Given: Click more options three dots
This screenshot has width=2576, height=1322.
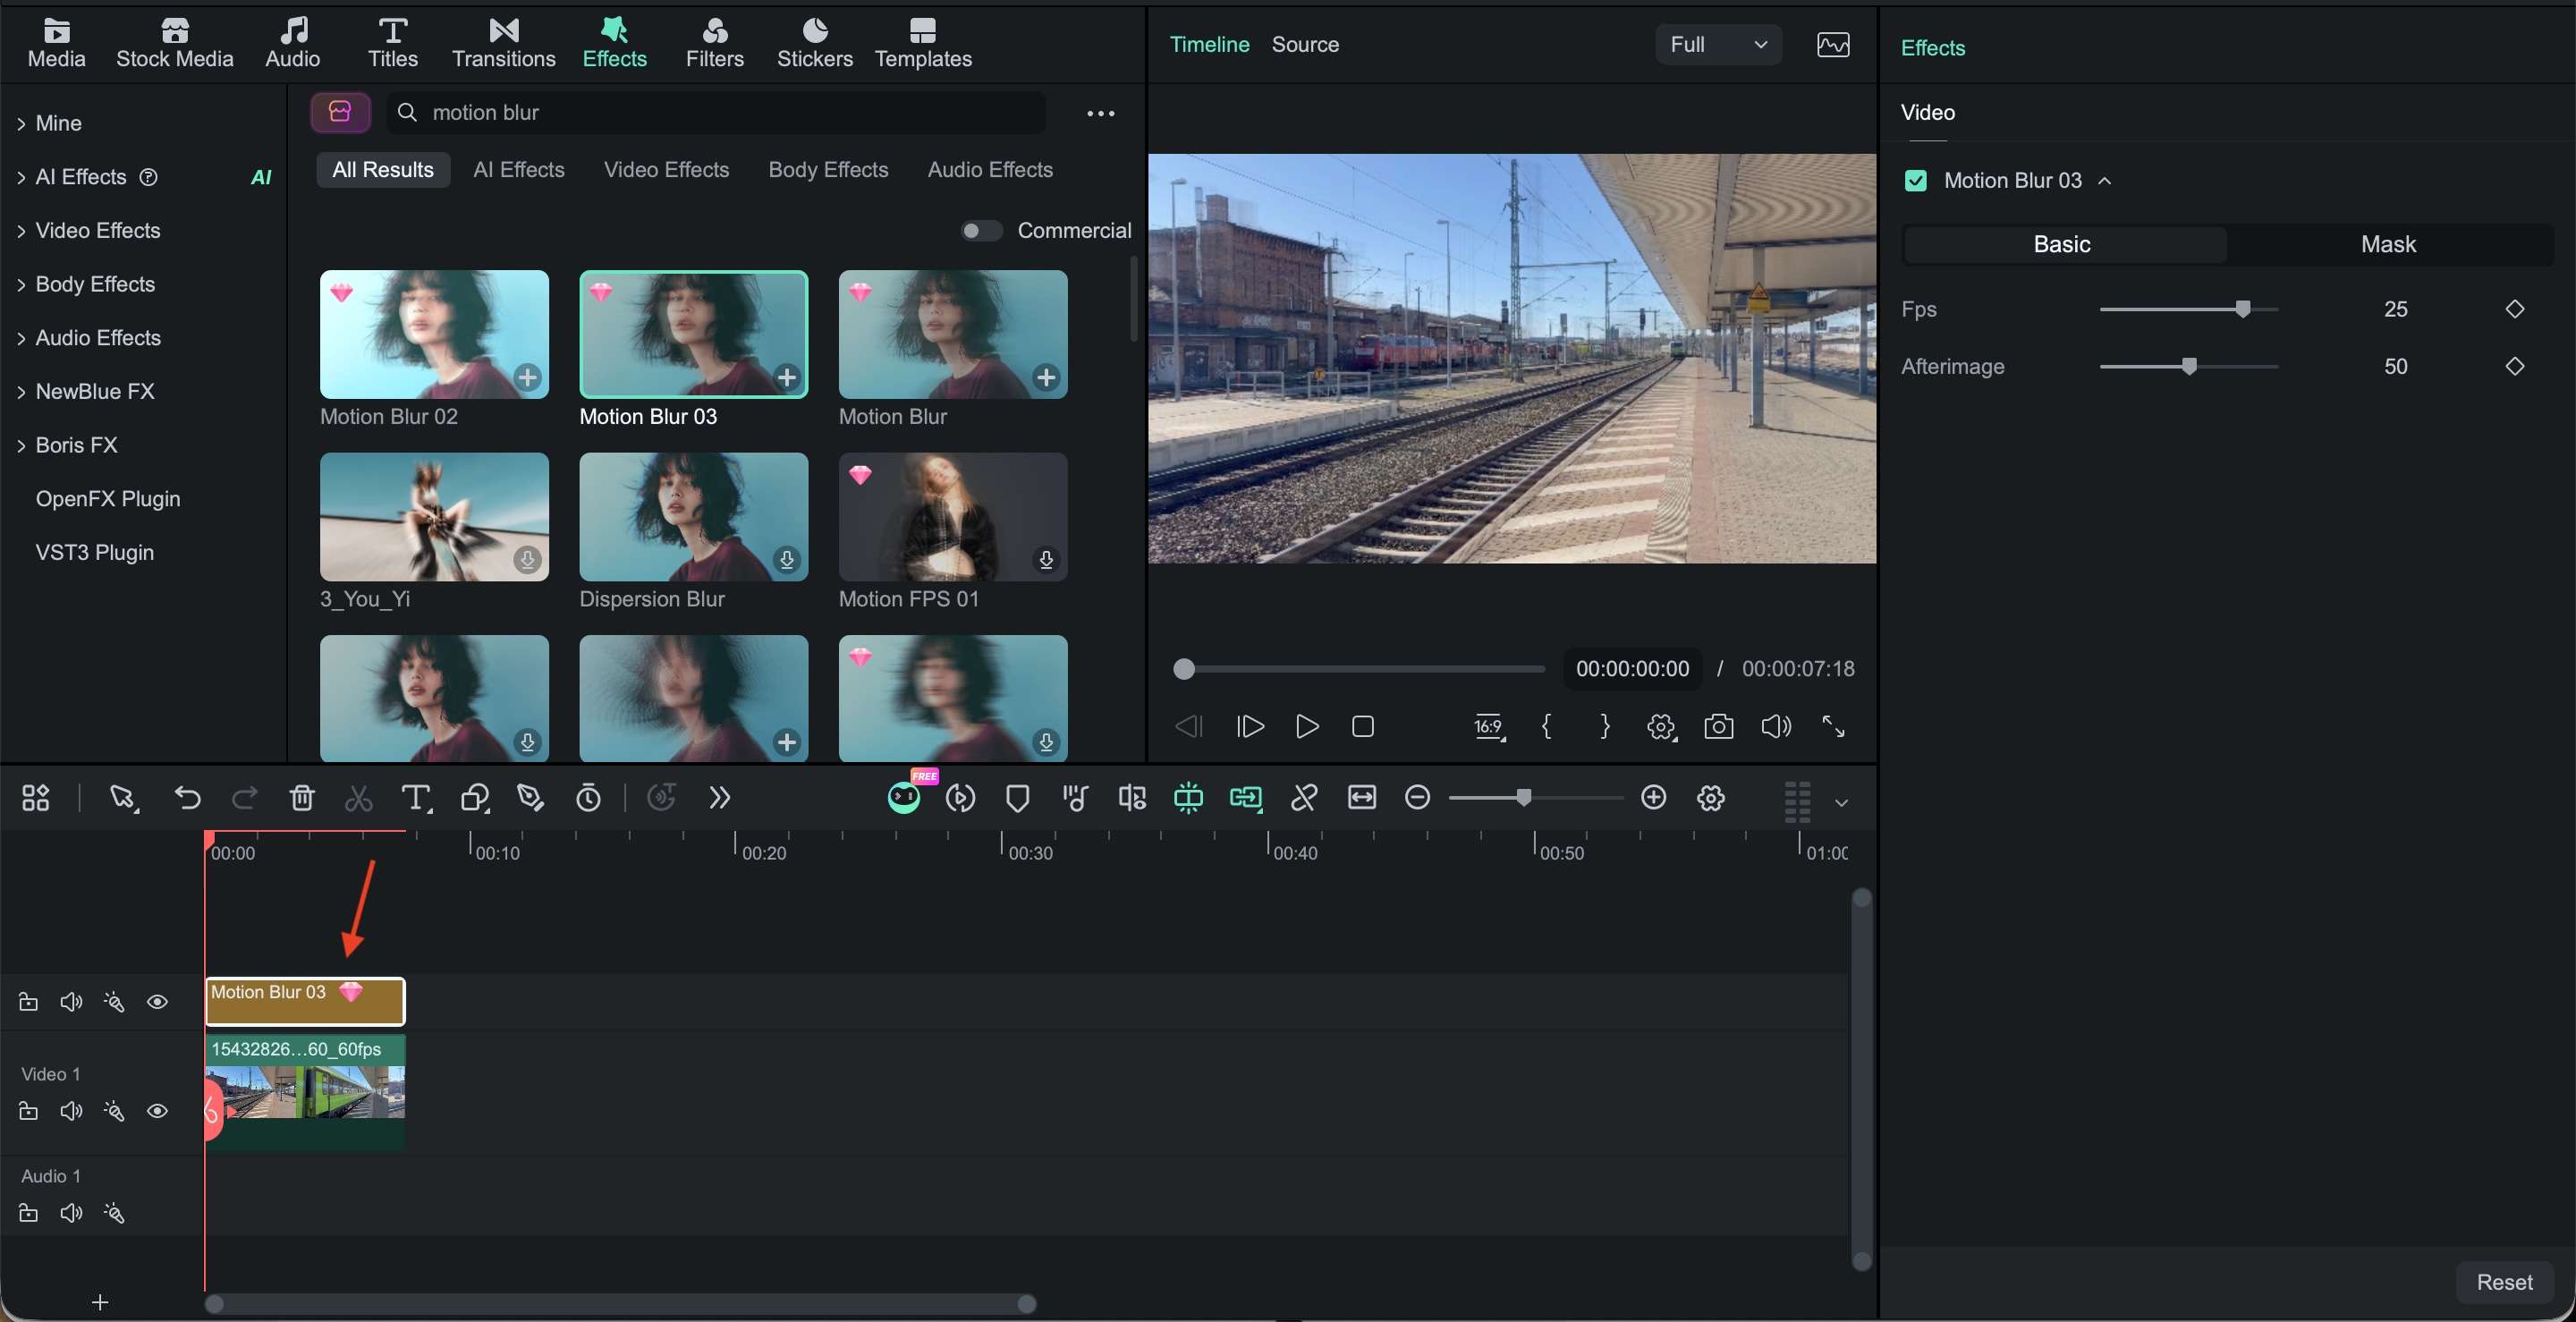Looking at the screenshot, I should (1101, 113).
